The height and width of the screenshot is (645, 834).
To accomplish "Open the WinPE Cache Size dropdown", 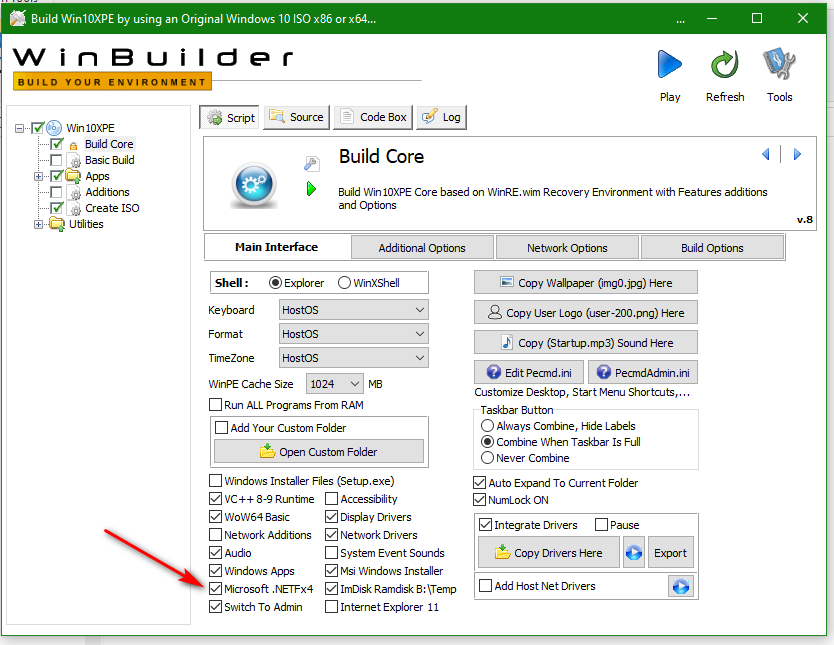I will click(335, 384).
